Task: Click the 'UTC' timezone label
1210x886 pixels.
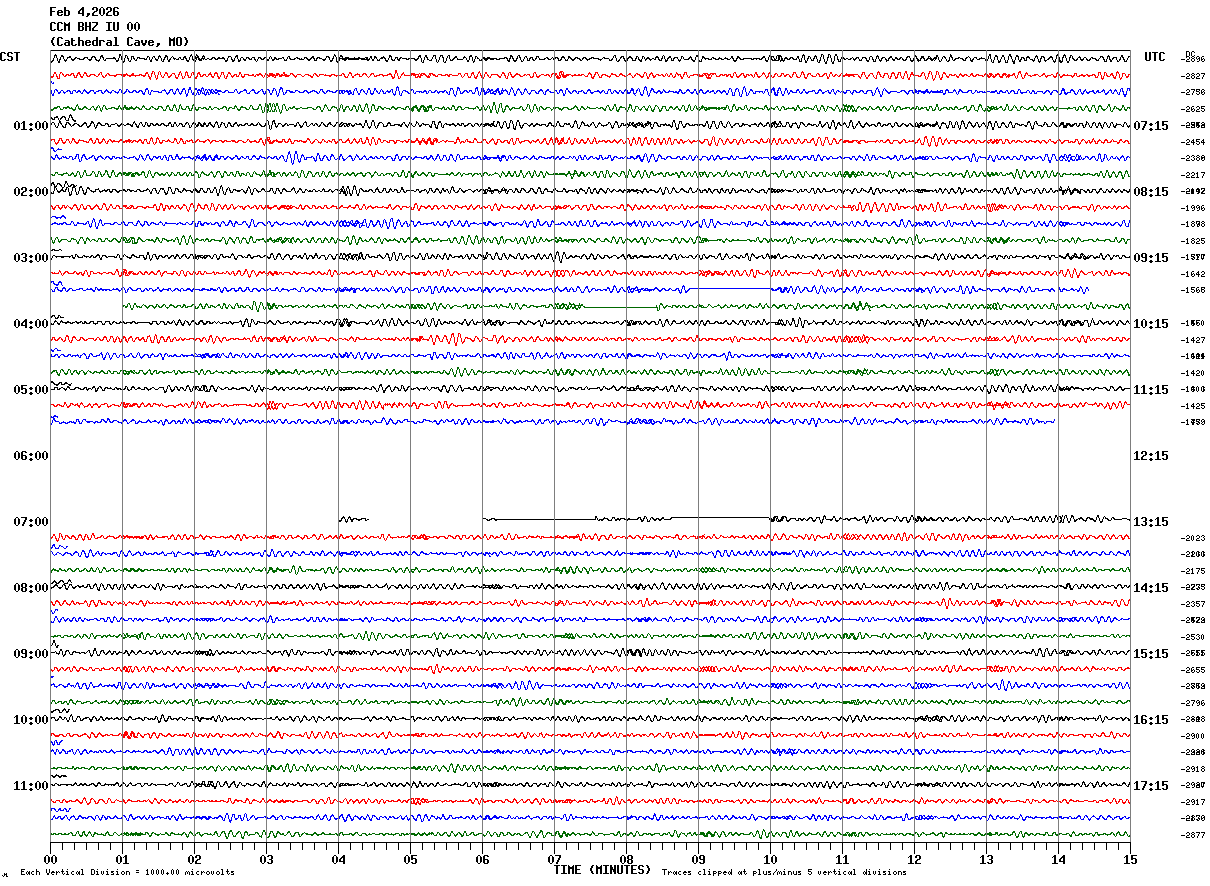Action: pyautogui.click(x=1155, y=57)
